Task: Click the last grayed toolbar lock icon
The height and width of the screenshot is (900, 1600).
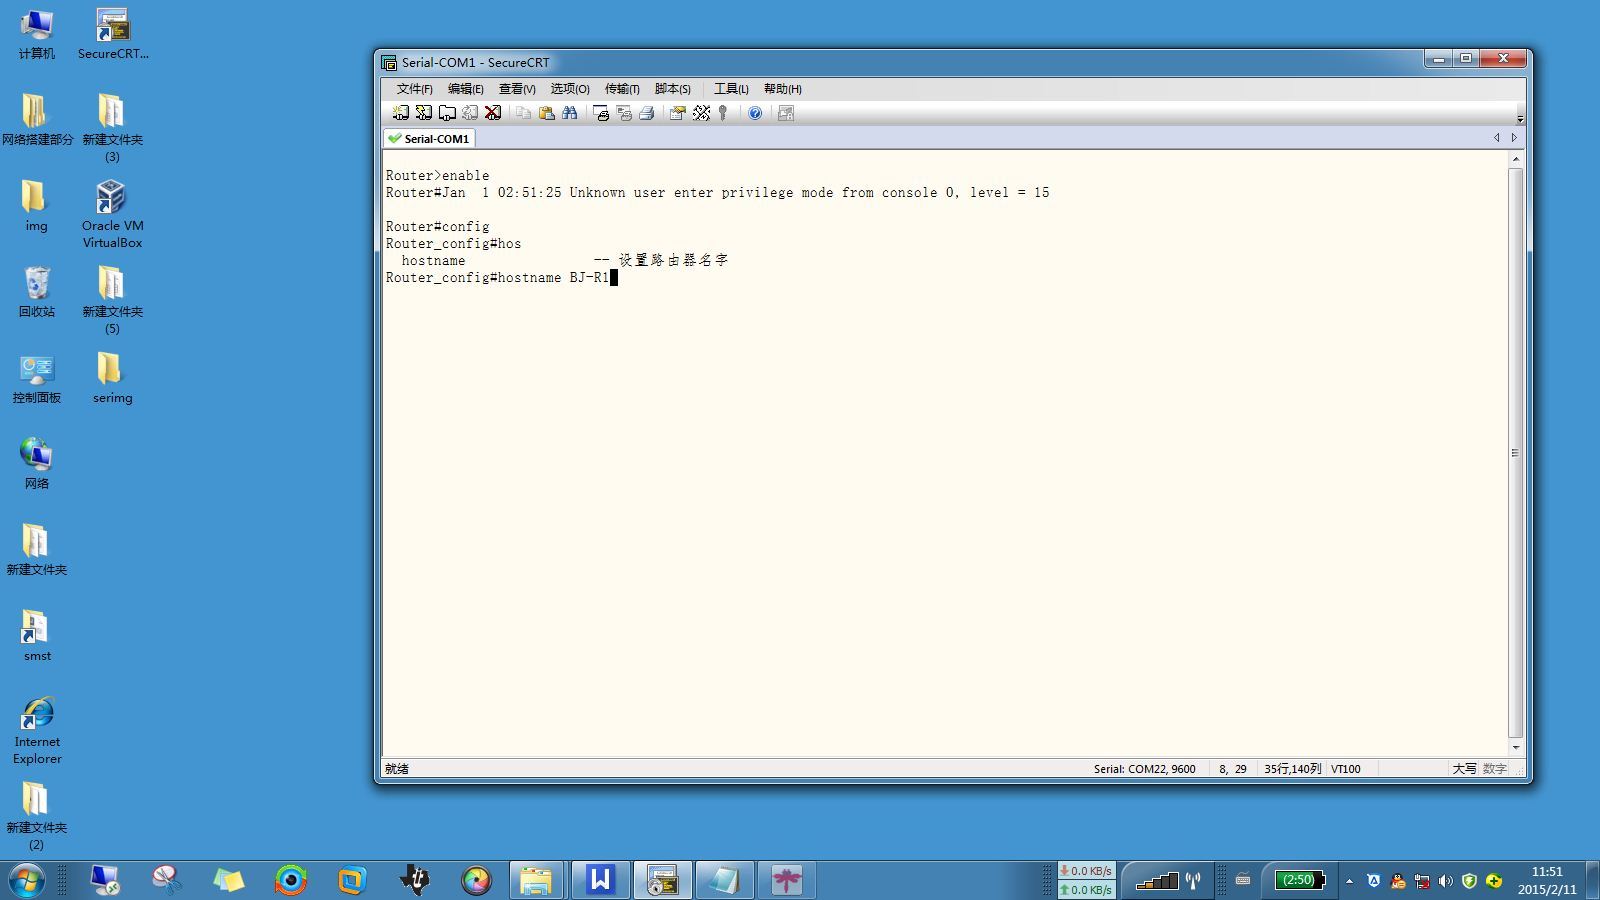Action: click(x=786, y=113)
